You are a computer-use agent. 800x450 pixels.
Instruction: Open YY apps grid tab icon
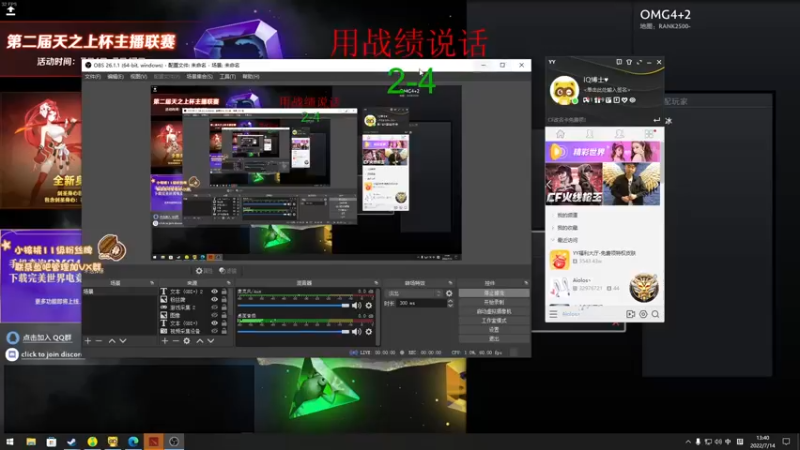[x=649, y=134]
